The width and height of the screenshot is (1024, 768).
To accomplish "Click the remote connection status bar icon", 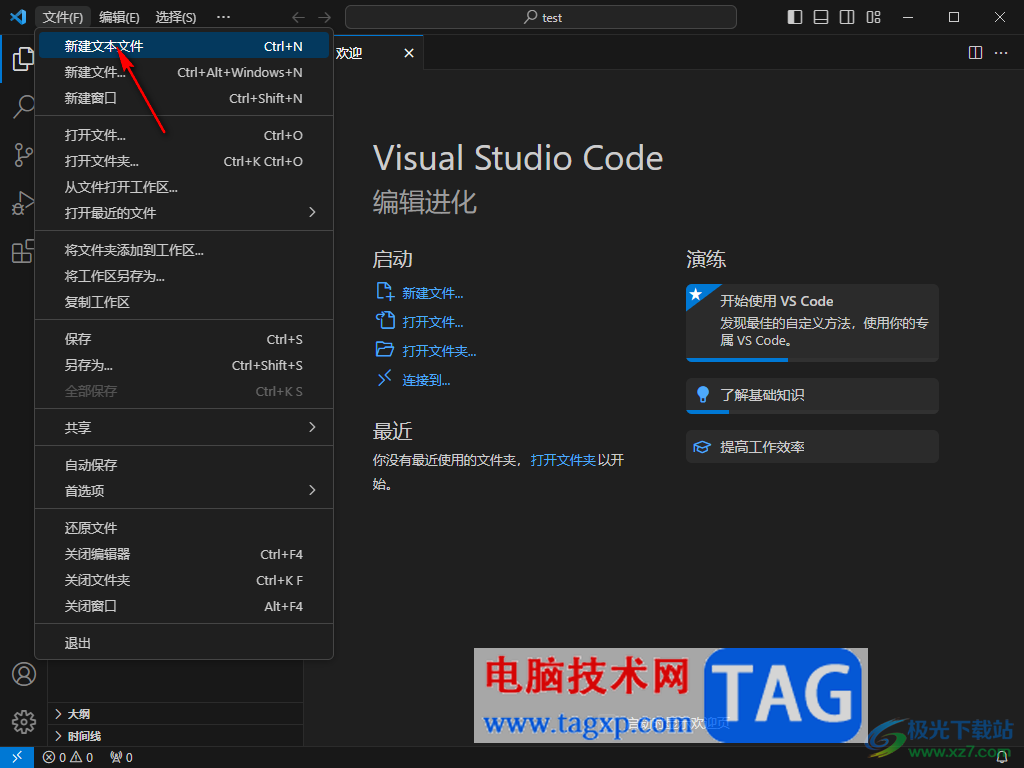I will pyautogui.click(x=17, y=757).
